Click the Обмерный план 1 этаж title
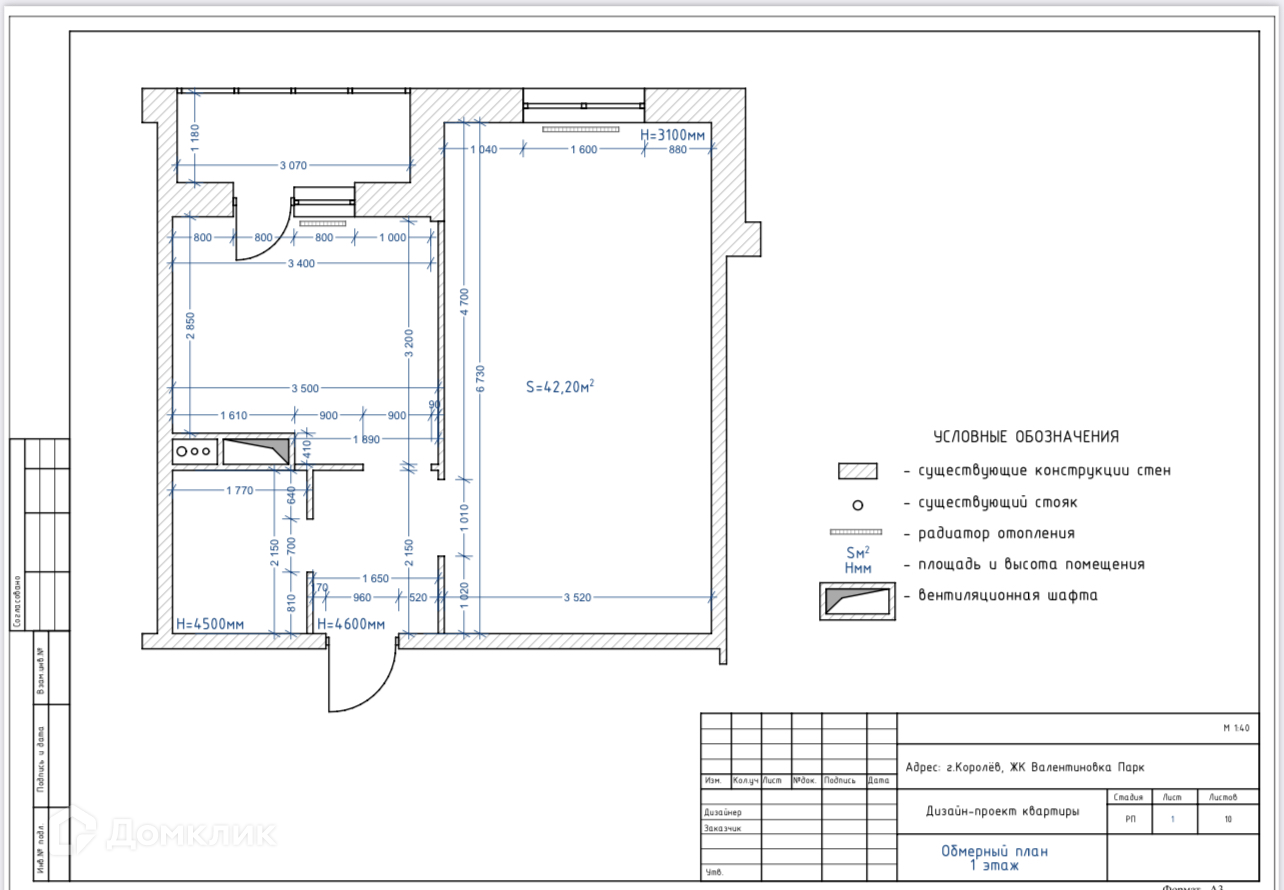 tap(994, 858)
